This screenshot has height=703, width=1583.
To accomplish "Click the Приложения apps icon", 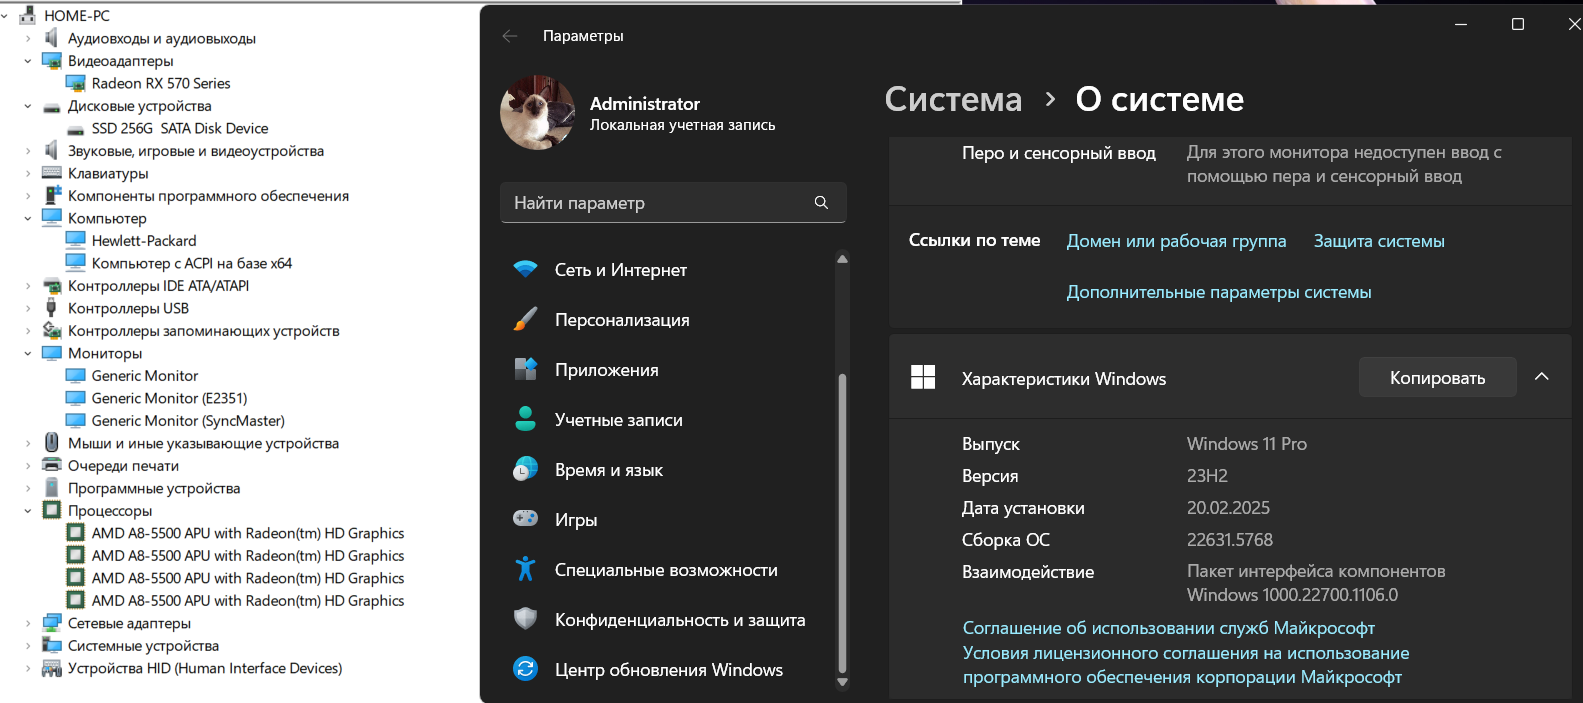I will (x=525, y=370).
